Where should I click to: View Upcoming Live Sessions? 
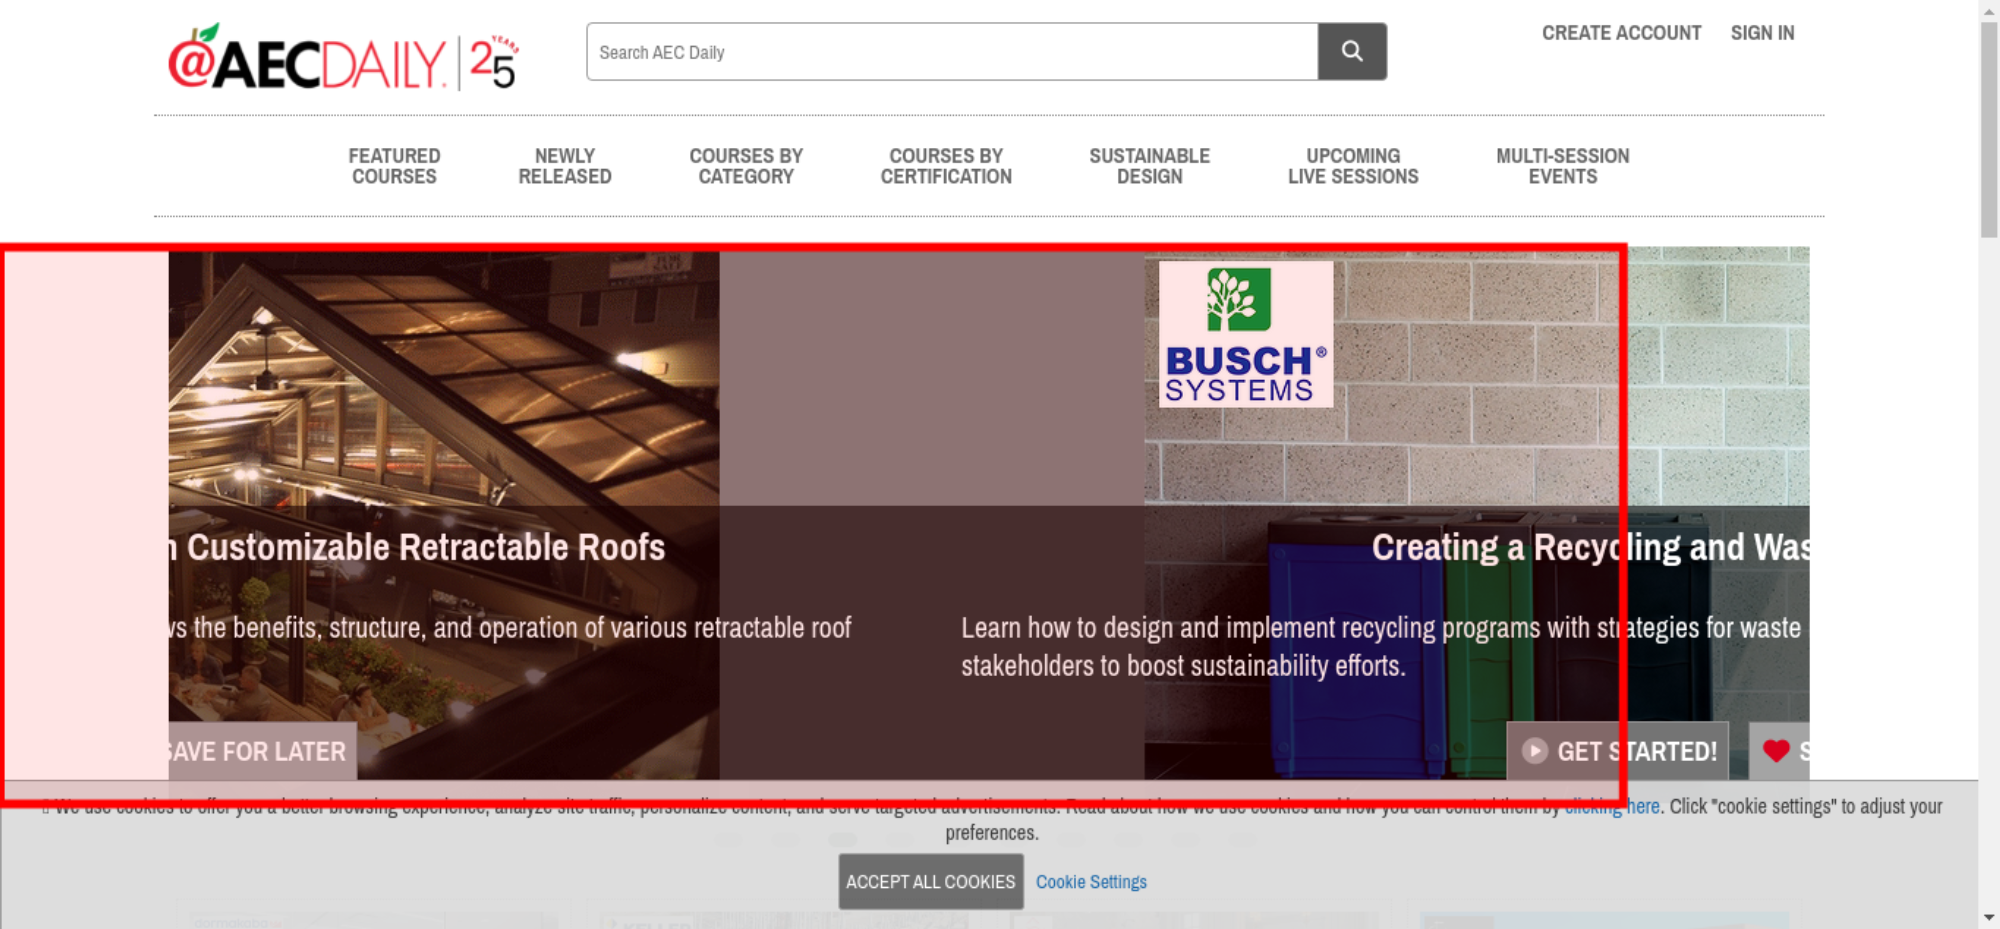tap(1353, 166)
